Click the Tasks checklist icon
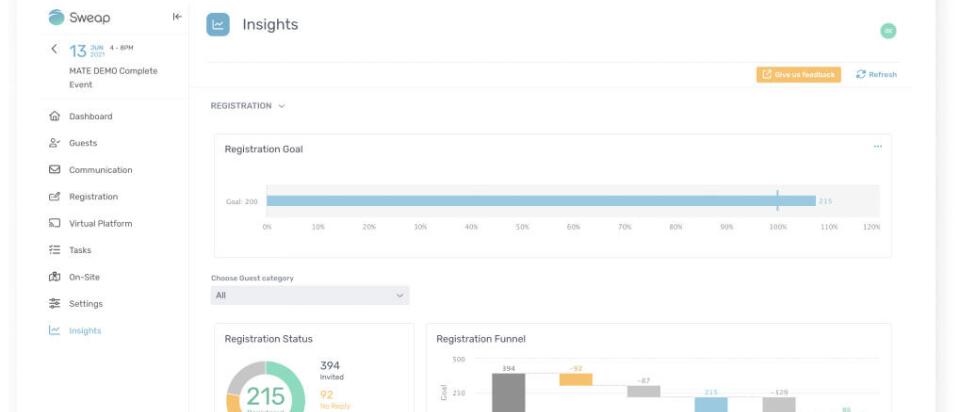960x412 pixels. pyautogui.click(x=55, y=250)
